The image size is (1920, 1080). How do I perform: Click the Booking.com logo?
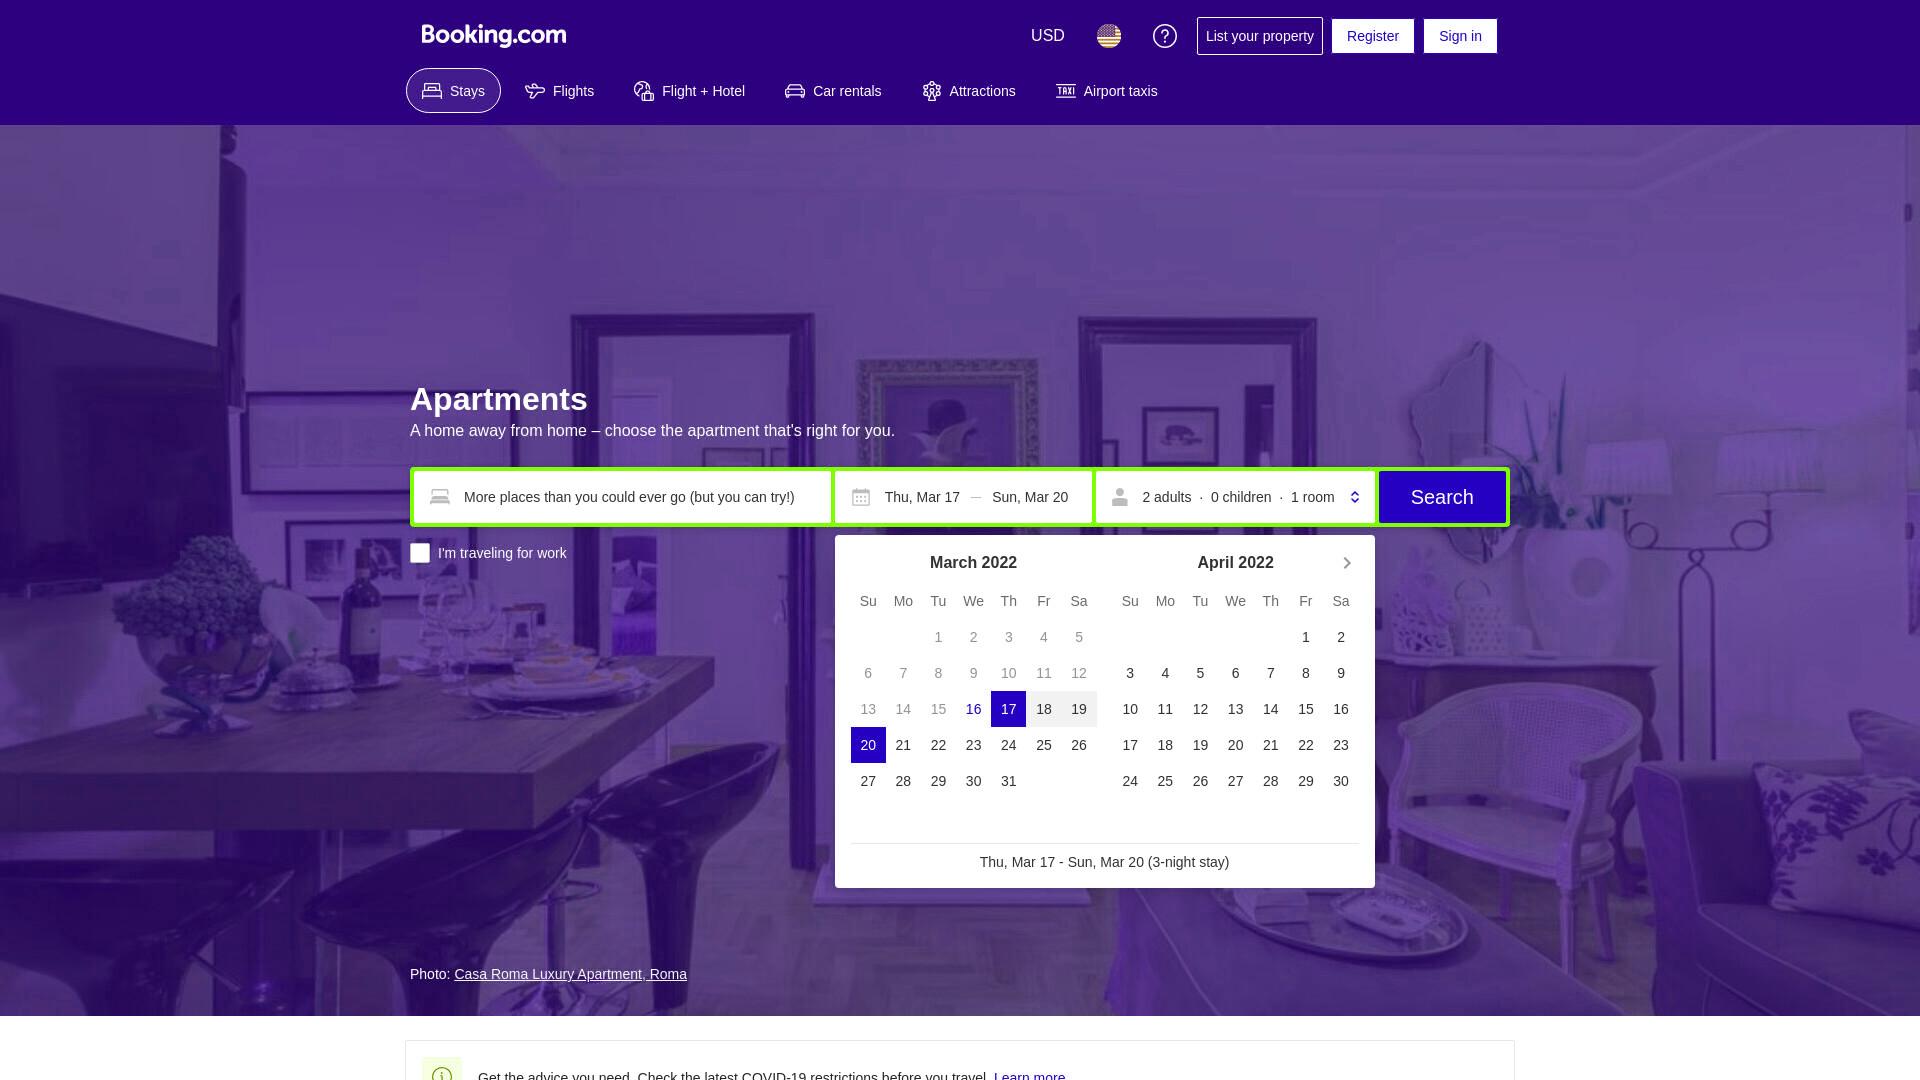[494, 36]
